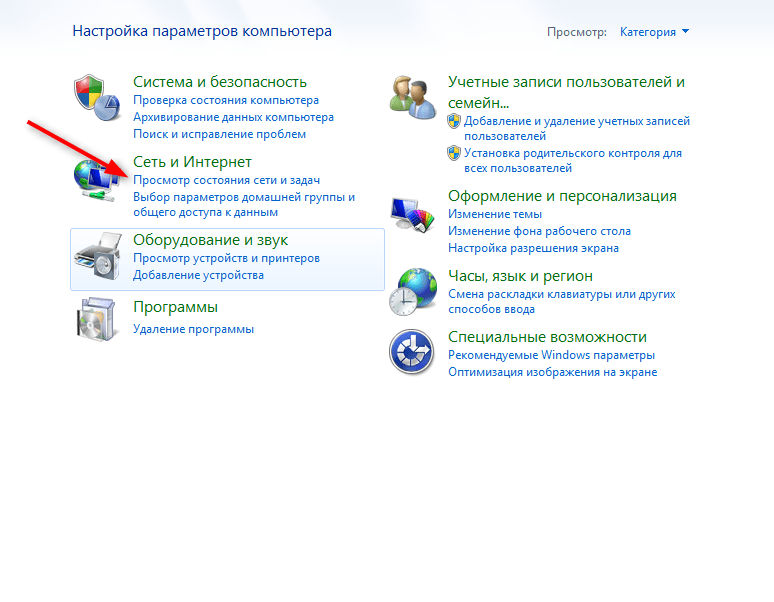
Task: Open Проверка состояния компьютера link
Action: [x=226, y=100]
